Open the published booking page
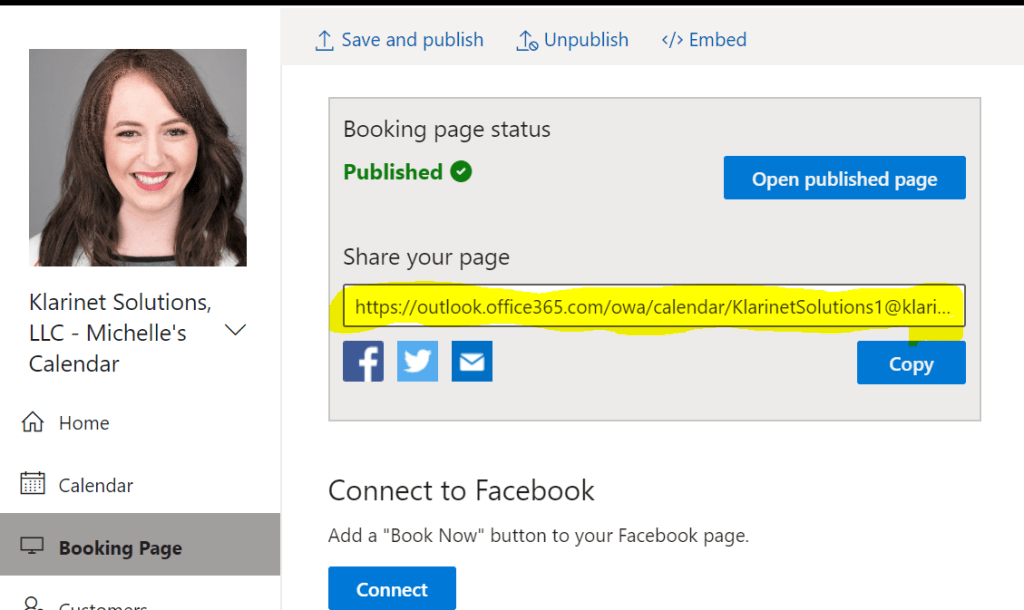This screenshot has width=1024, height=610. click(x=844, y=179)
